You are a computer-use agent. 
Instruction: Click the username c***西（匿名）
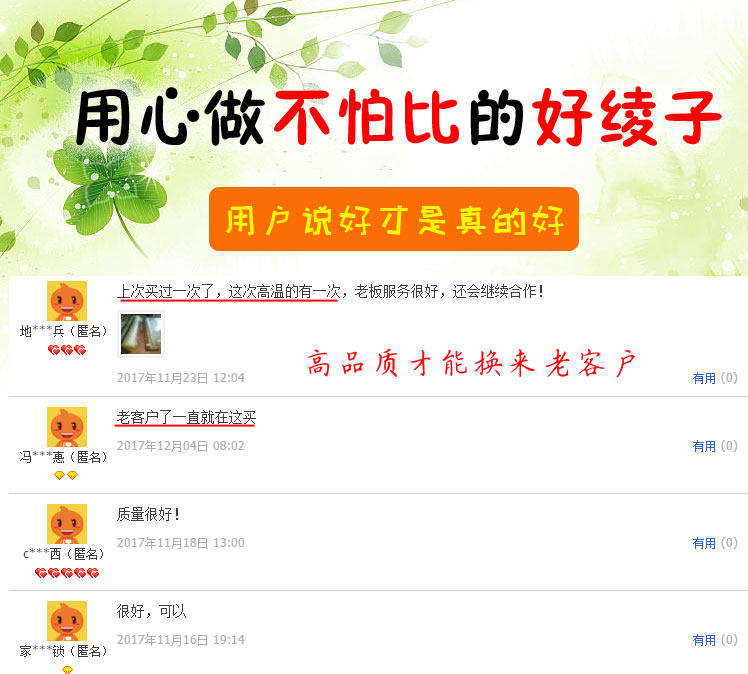click(x=64, y=554)
